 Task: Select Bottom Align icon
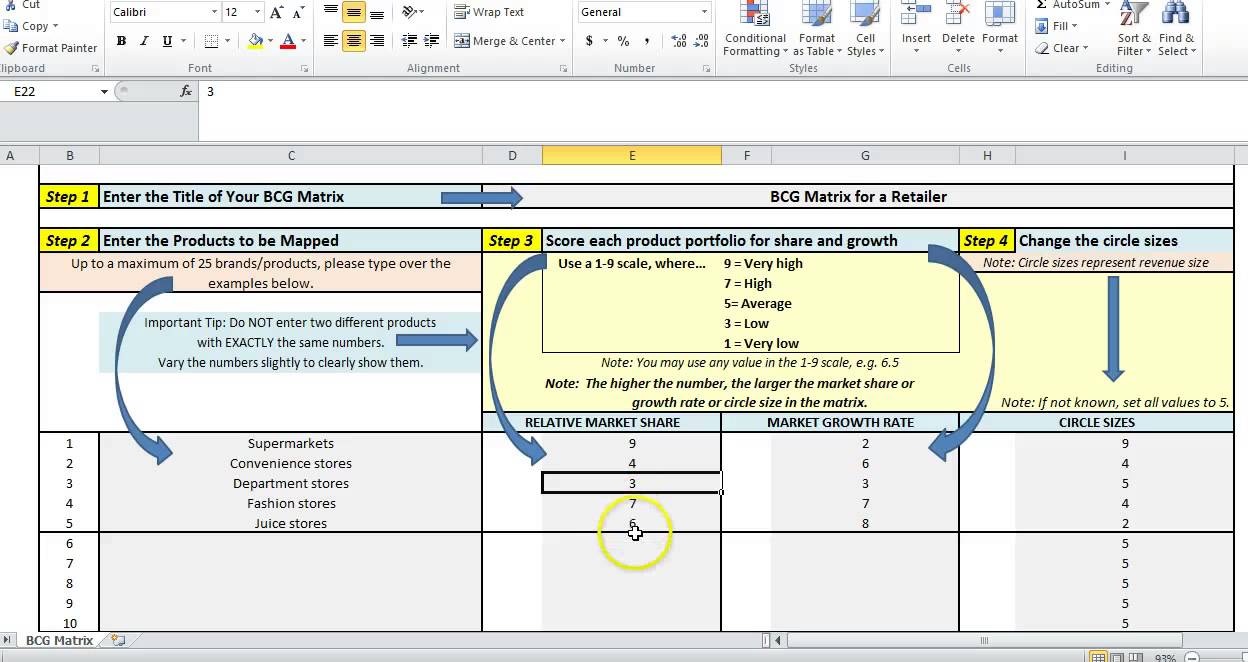point(377,12)
